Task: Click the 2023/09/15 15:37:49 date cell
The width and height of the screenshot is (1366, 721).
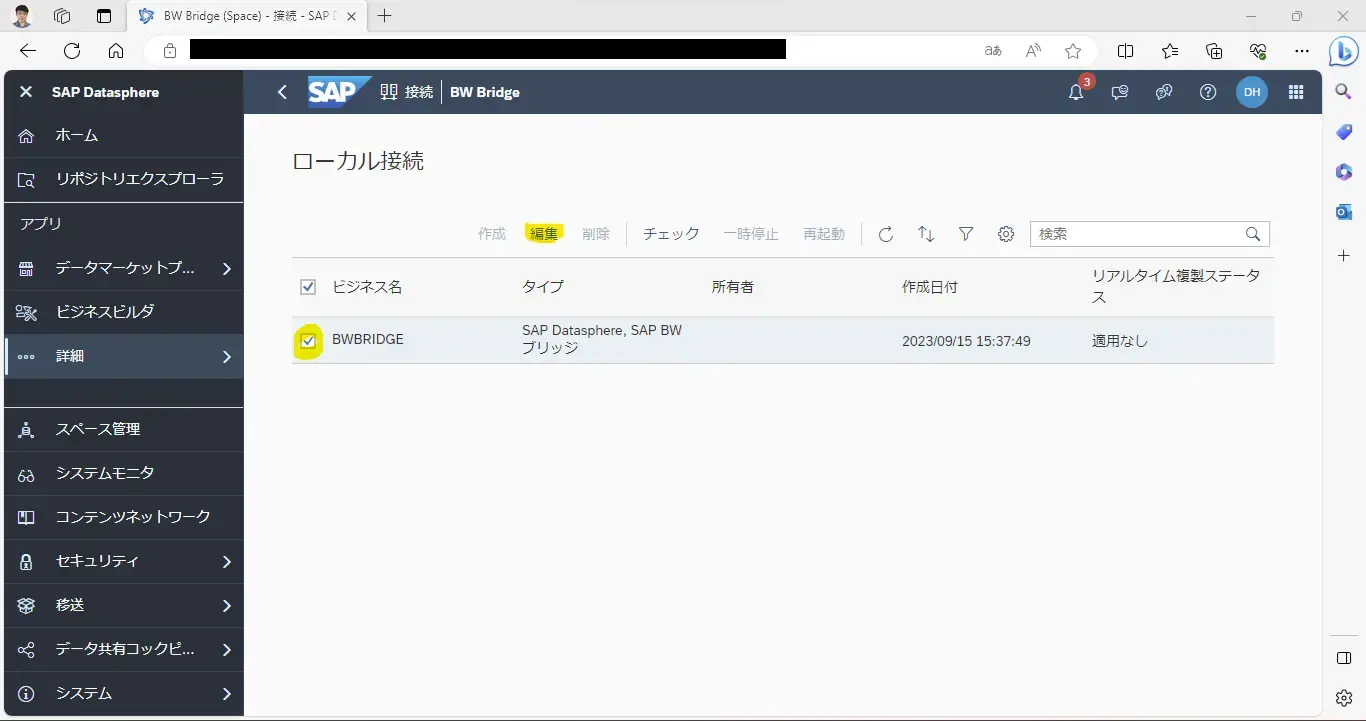Action: [966, 341]
